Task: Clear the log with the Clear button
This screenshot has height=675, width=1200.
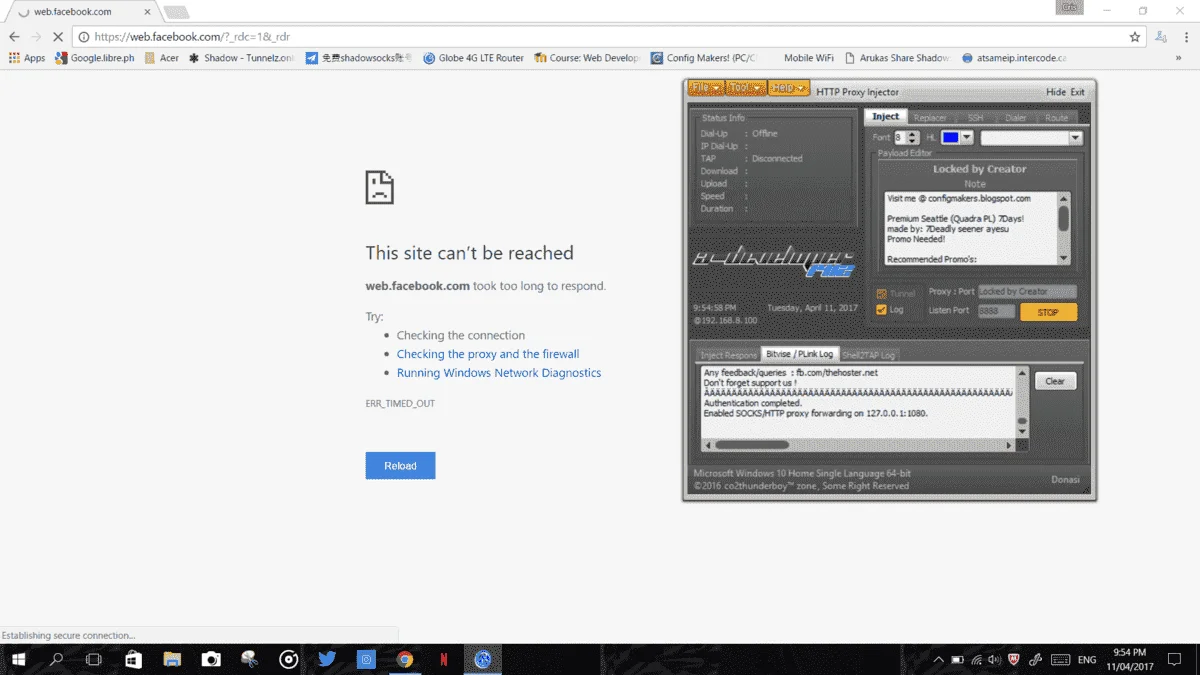Action: [1055, 381]
